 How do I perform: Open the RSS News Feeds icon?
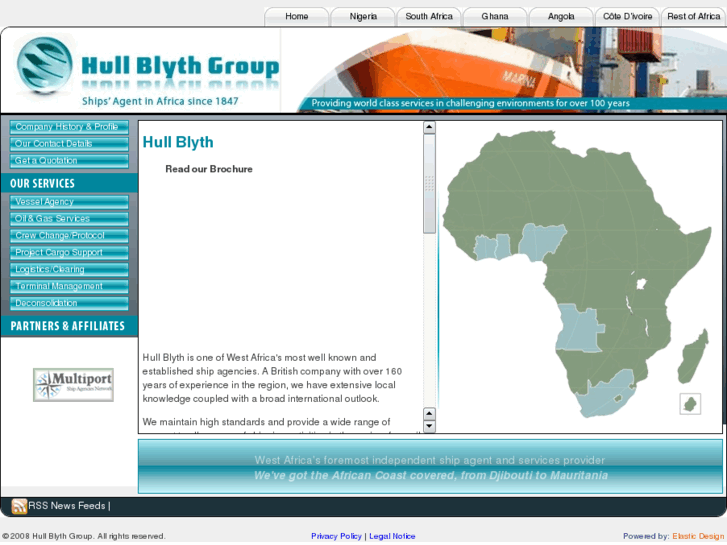pyautogui.click(x=19, y=506)
